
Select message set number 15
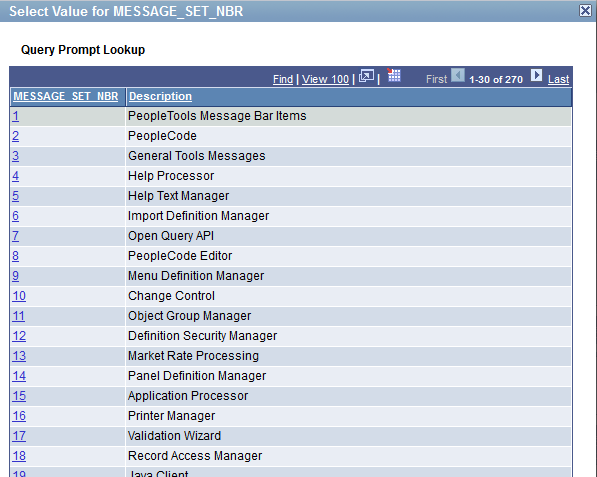19,396
